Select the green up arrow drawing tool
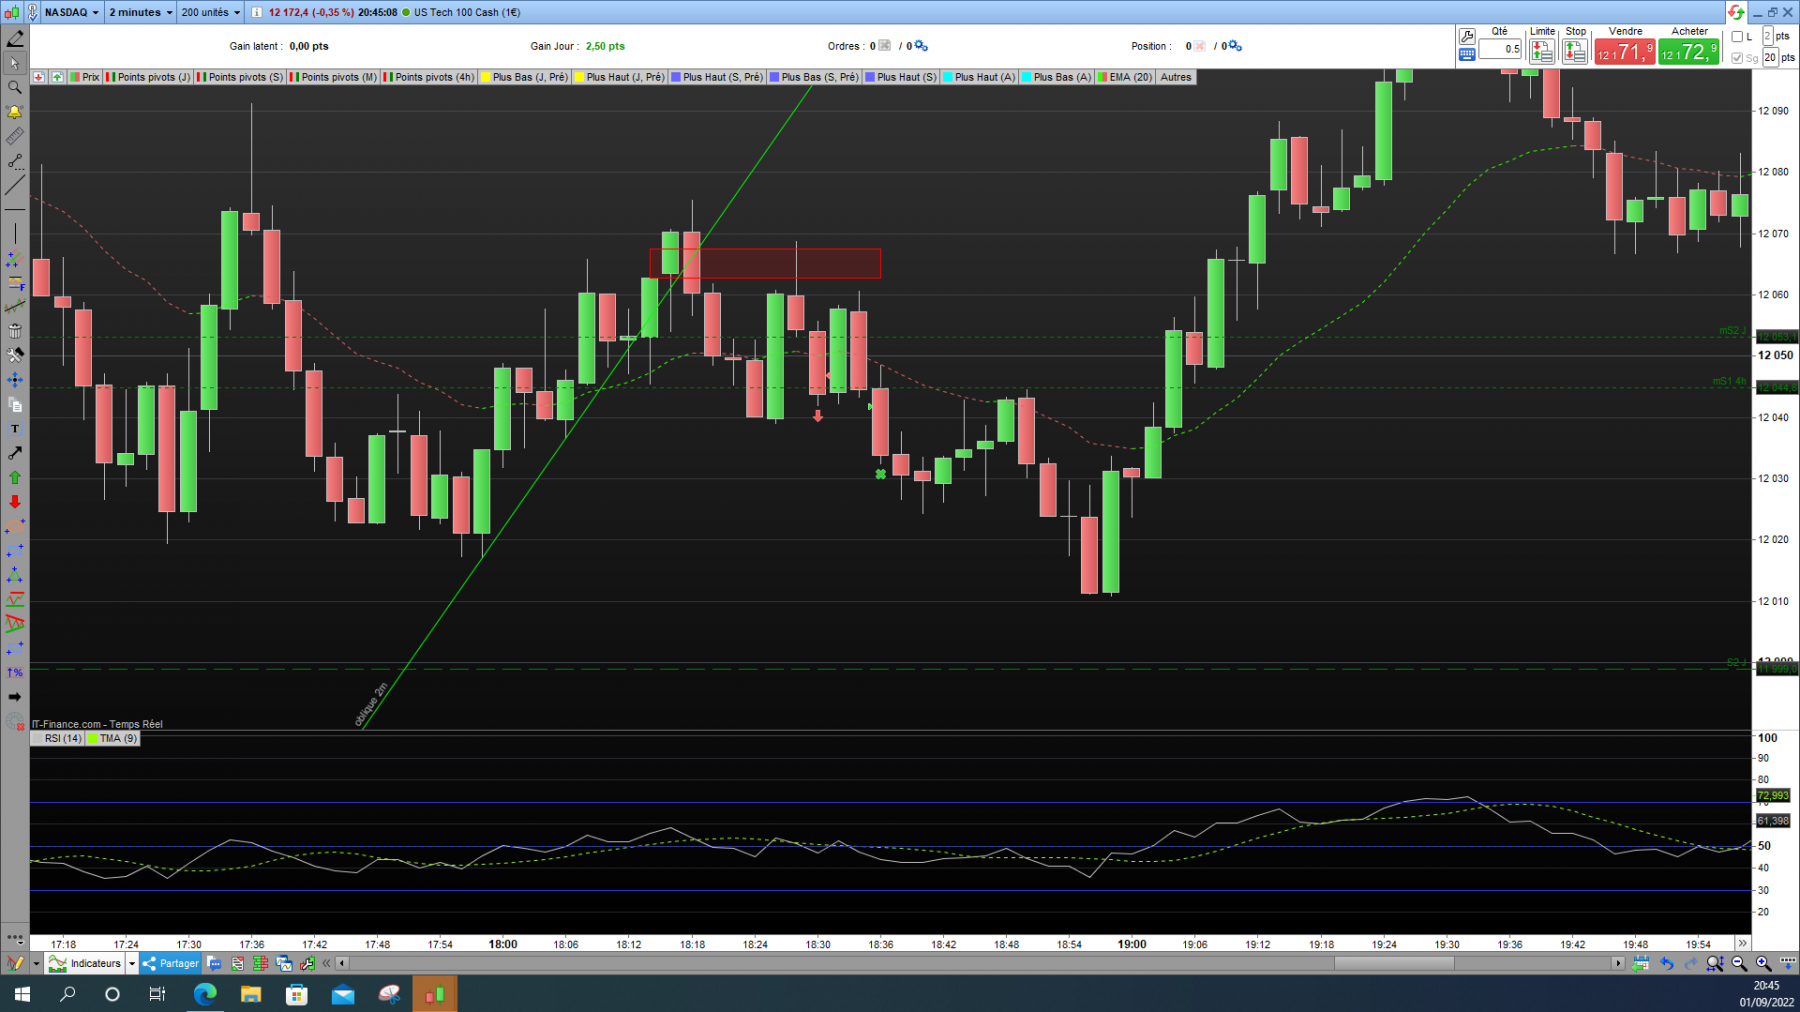This screenshot has height=1012, width=1800. point(14,478)
